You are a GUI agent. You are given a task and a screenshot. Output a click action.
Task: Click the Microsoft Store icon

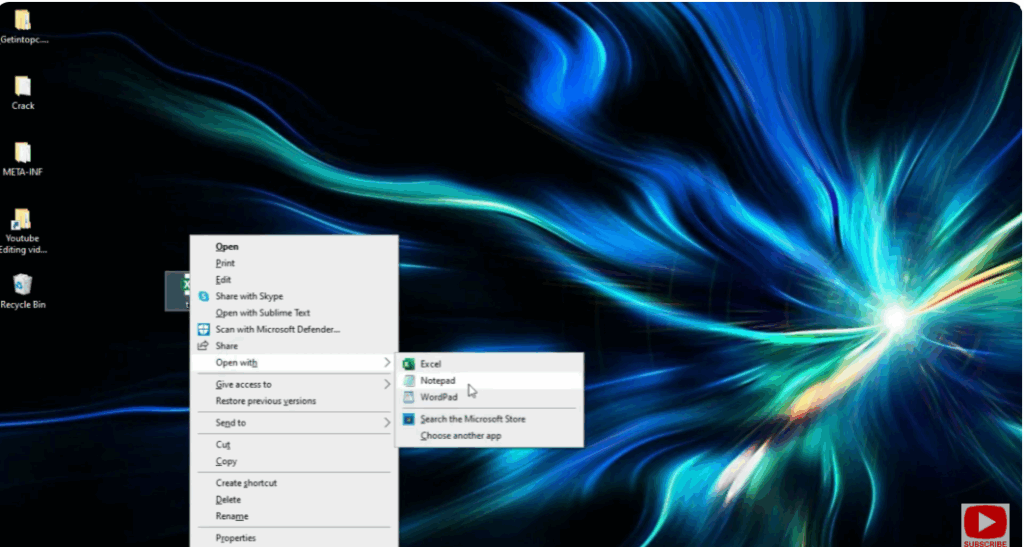coord(409,419)
